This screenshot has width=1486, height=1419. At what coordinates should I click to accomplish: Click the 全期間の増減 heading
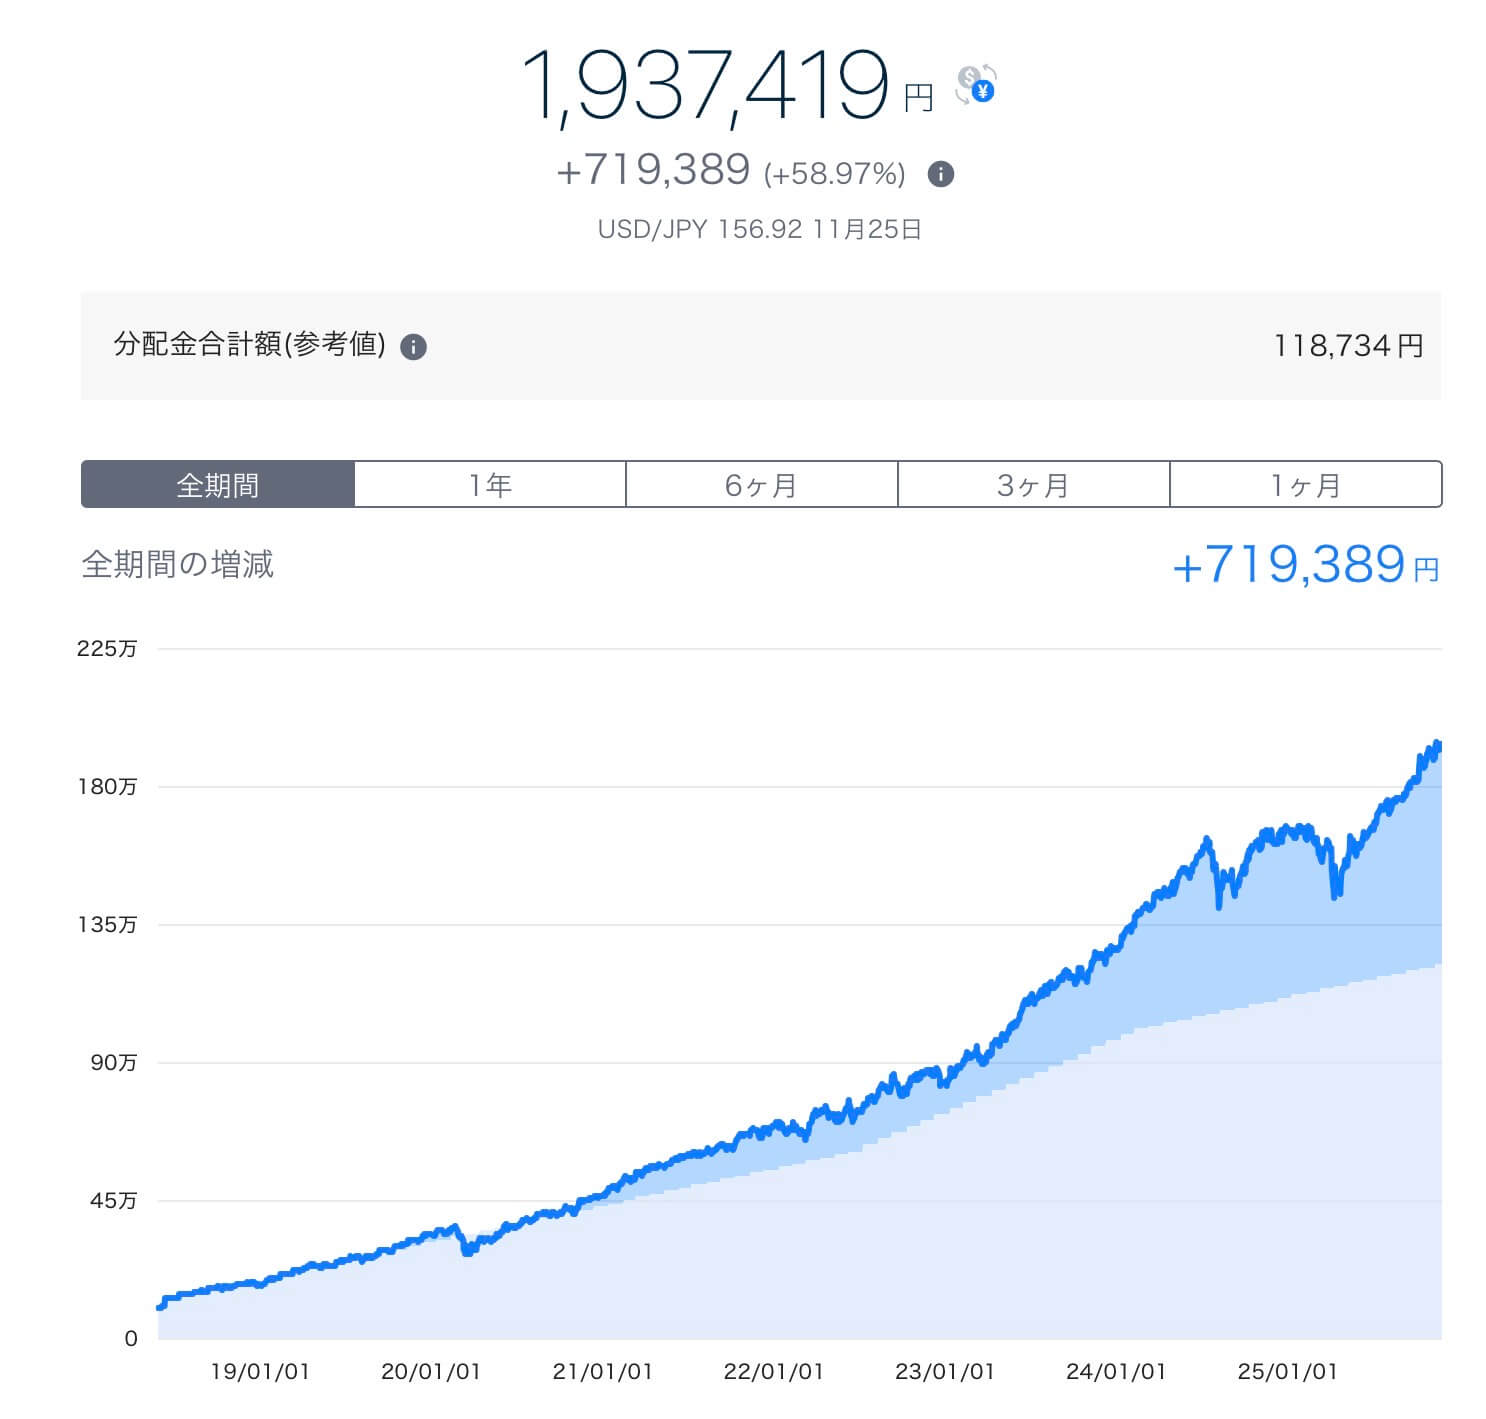pyautogui.click(x=177, y=565)
